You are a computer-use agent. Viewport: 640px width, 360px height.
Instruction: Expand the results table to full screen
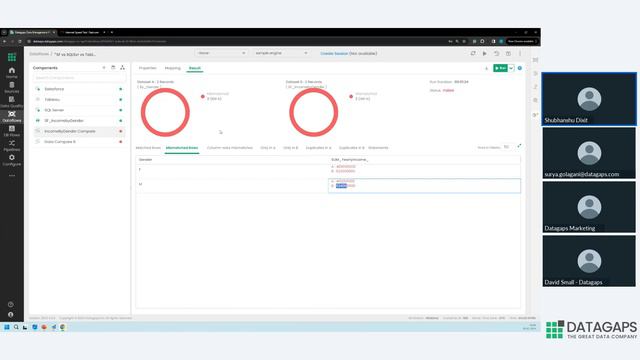tap(519, 146)
